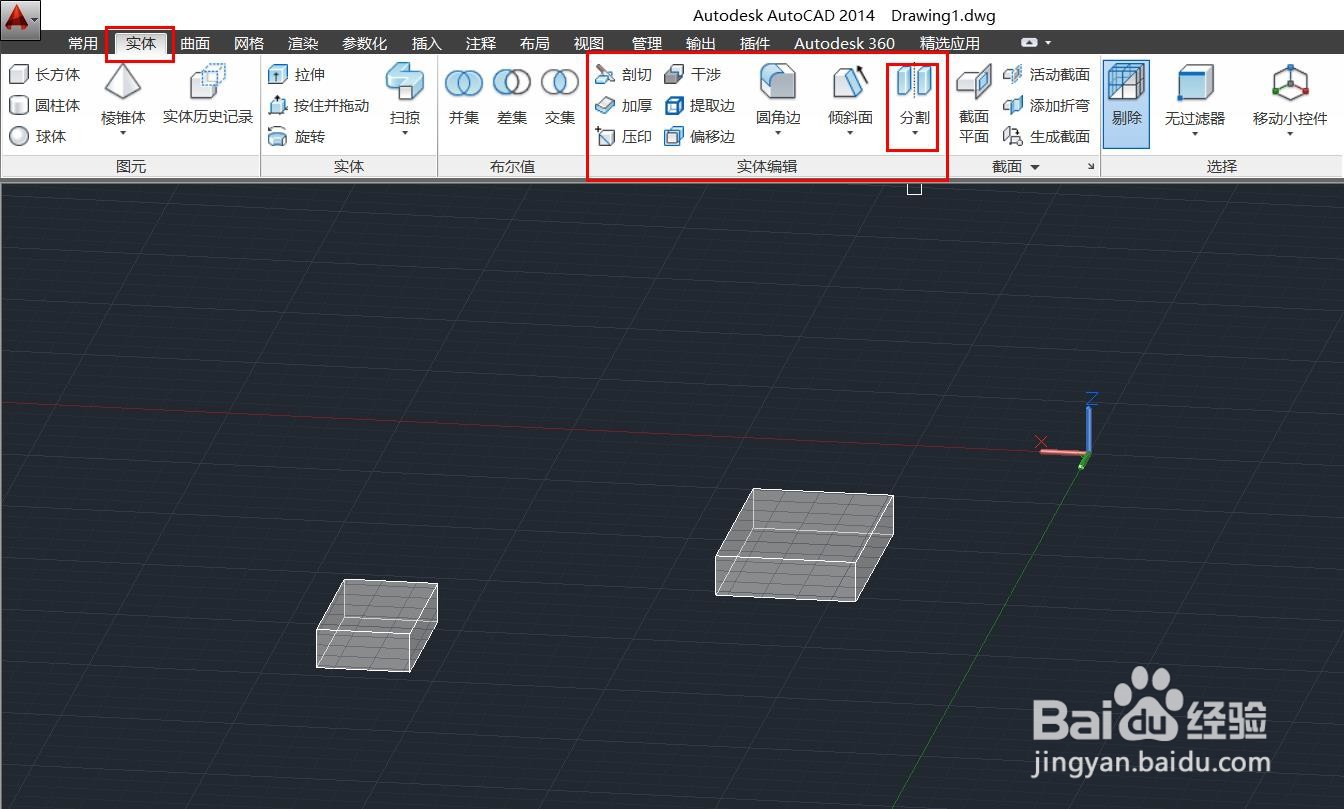Switch to the 视图 tab

pyautogui.click(x=589, y=44)
